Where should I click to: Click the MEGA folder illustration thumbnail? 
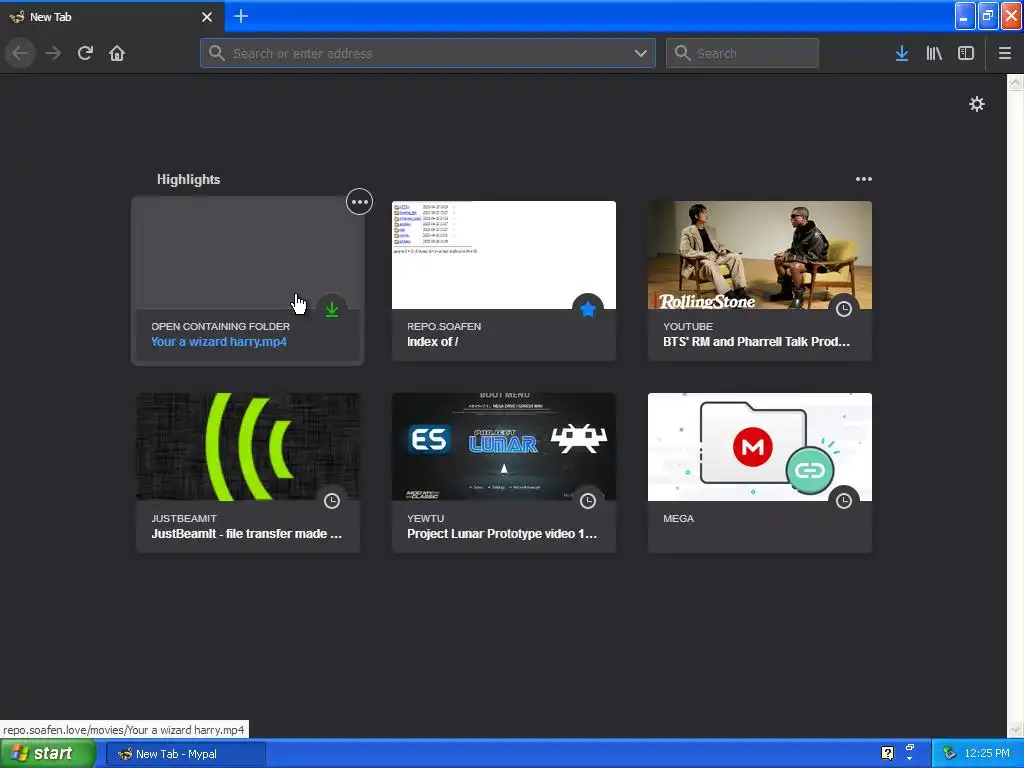pos(760,447)
